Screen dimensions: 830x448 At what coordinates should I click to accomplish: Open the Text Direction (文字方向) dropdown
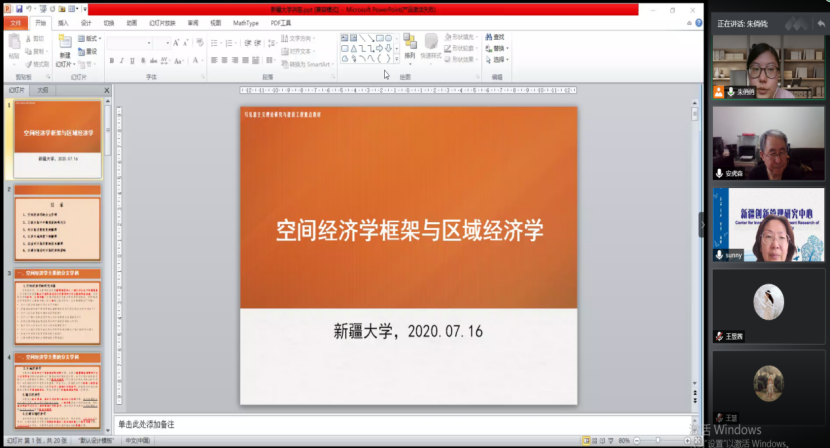pos(298,38)
